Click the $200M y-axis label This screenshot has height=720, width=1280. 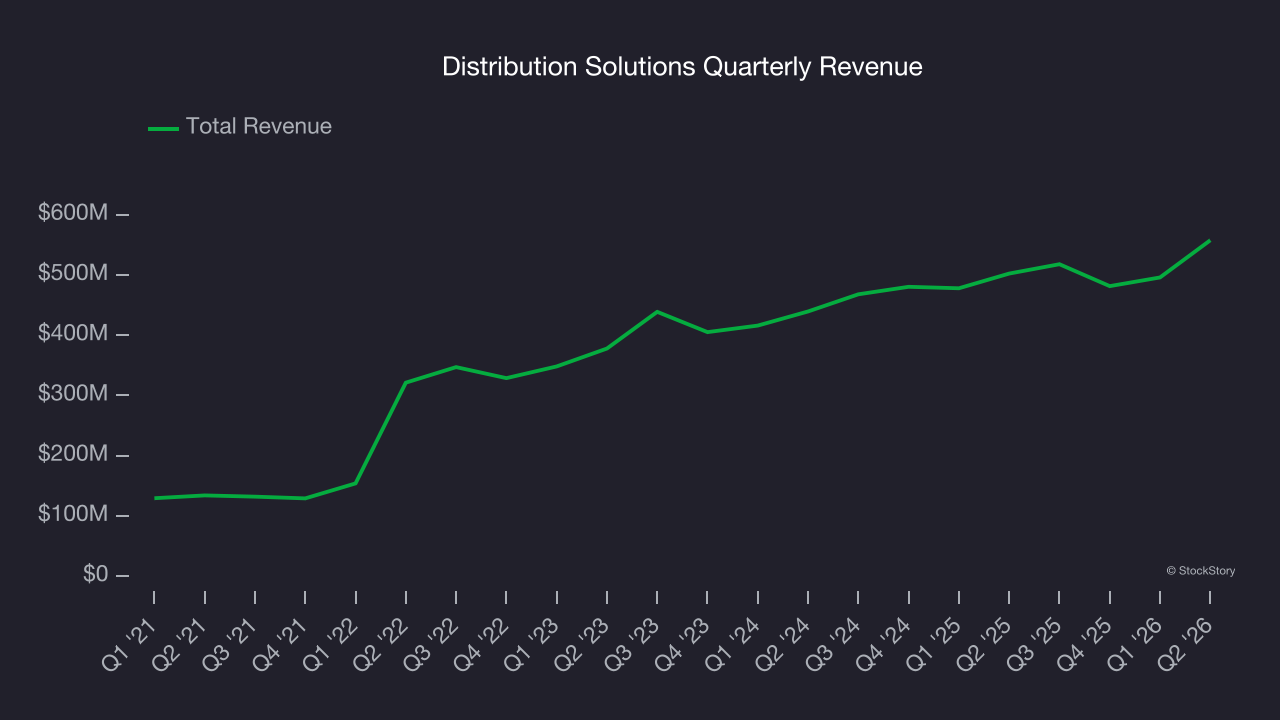pos(73,454)
